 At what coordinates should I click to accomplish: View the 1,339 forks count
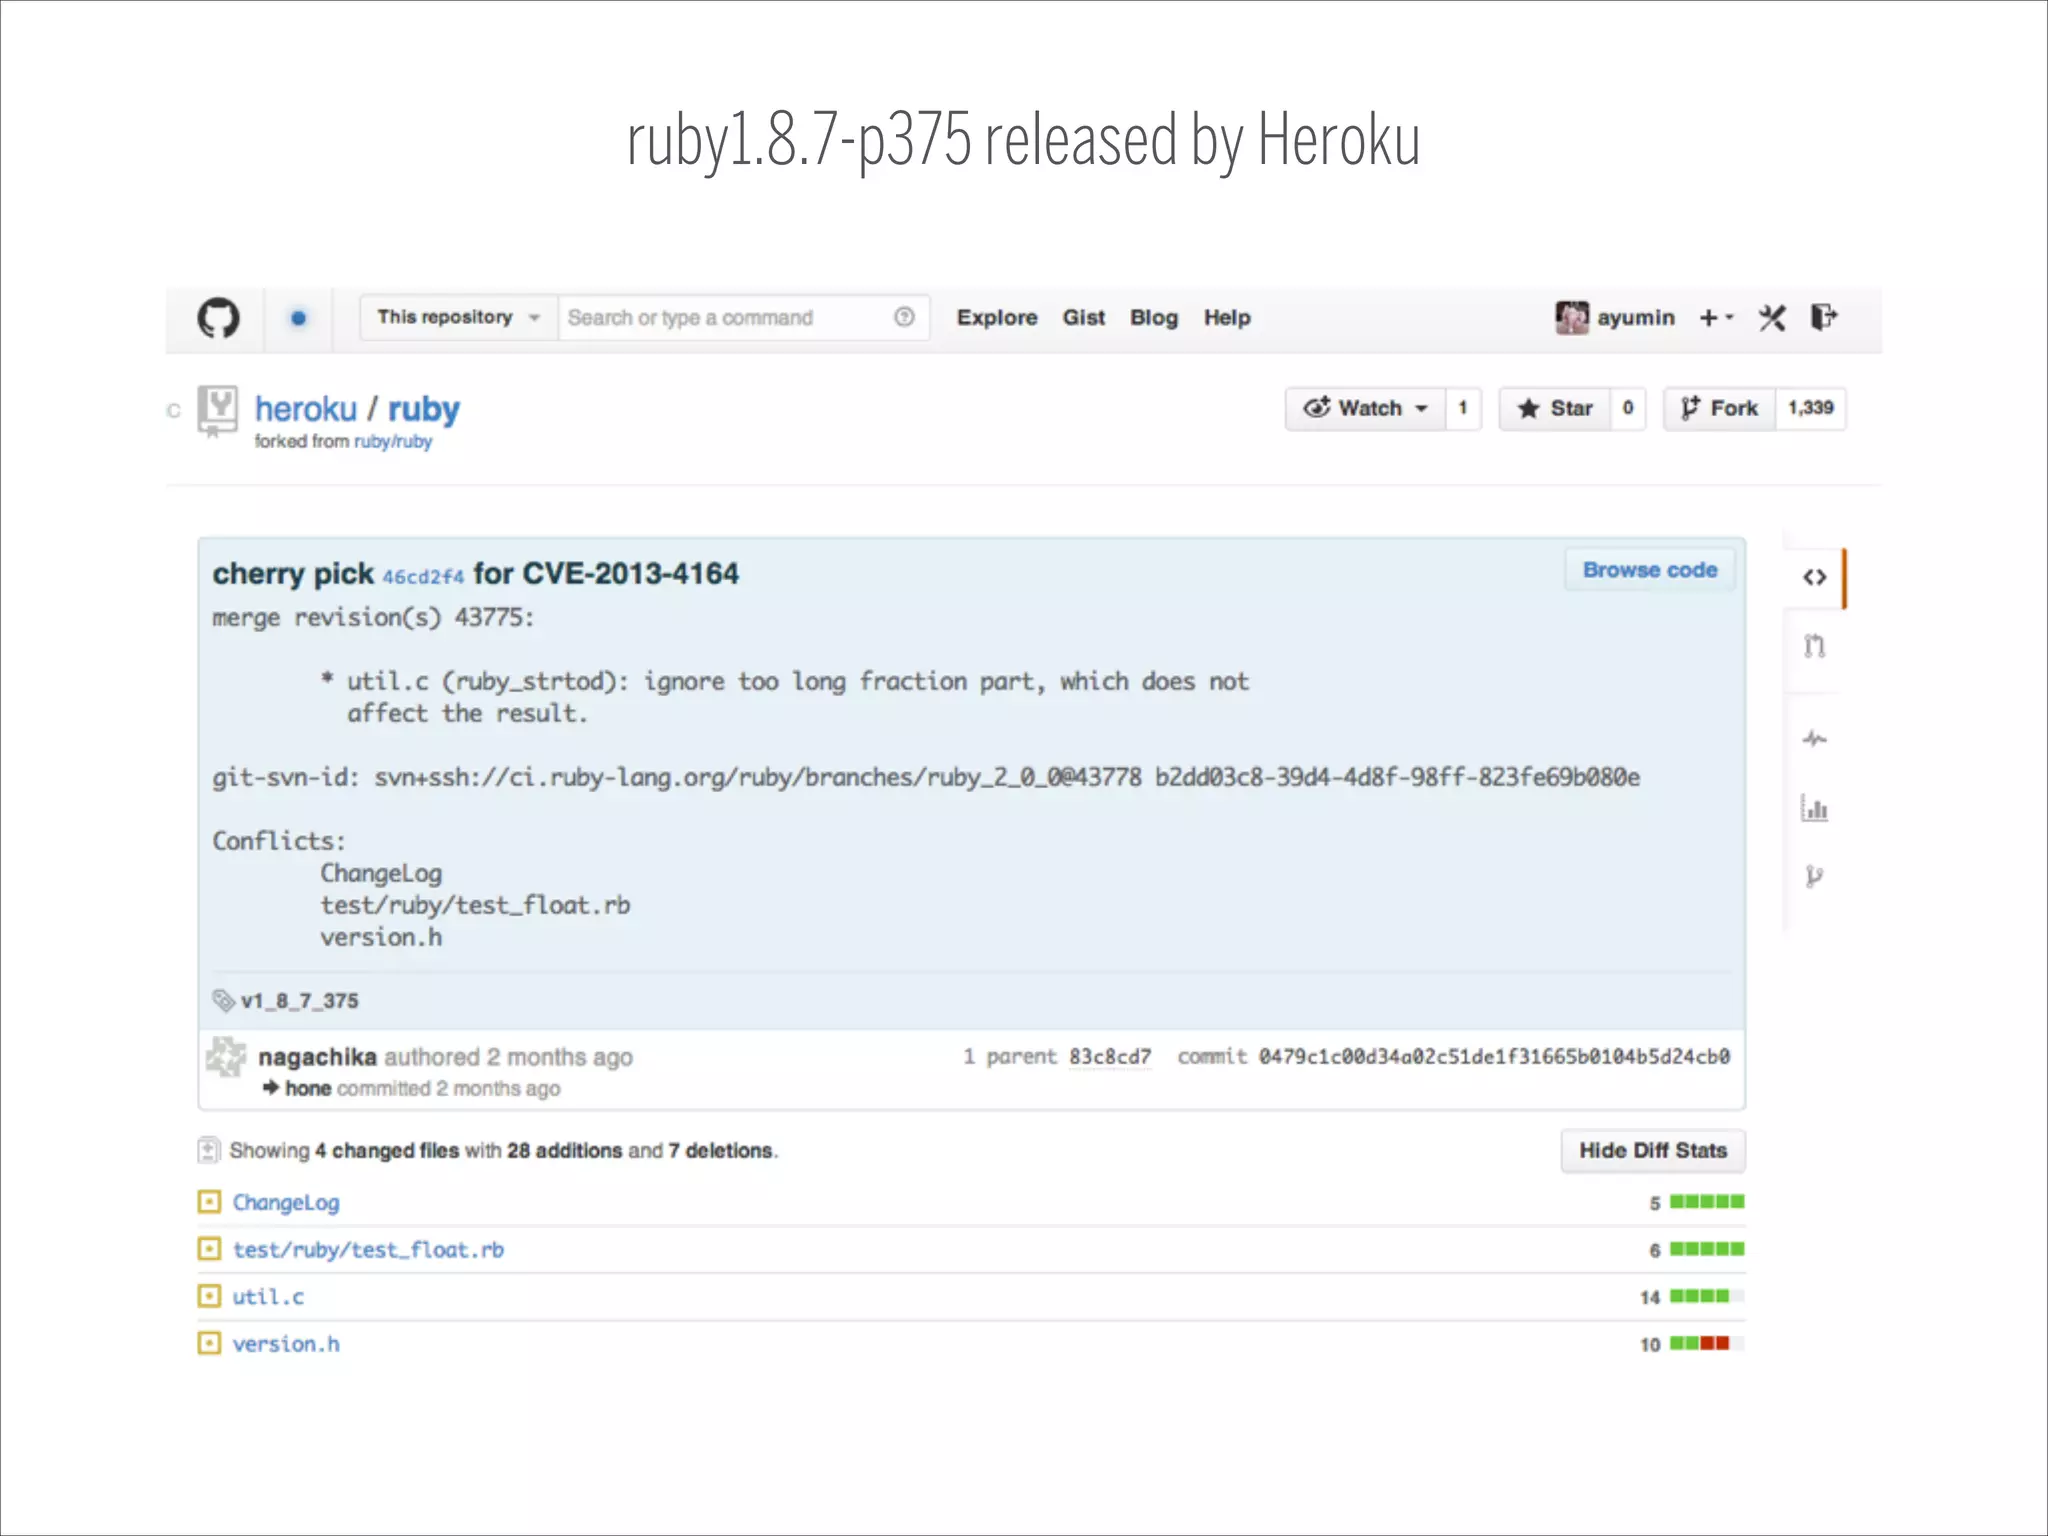click(1811, 408)
